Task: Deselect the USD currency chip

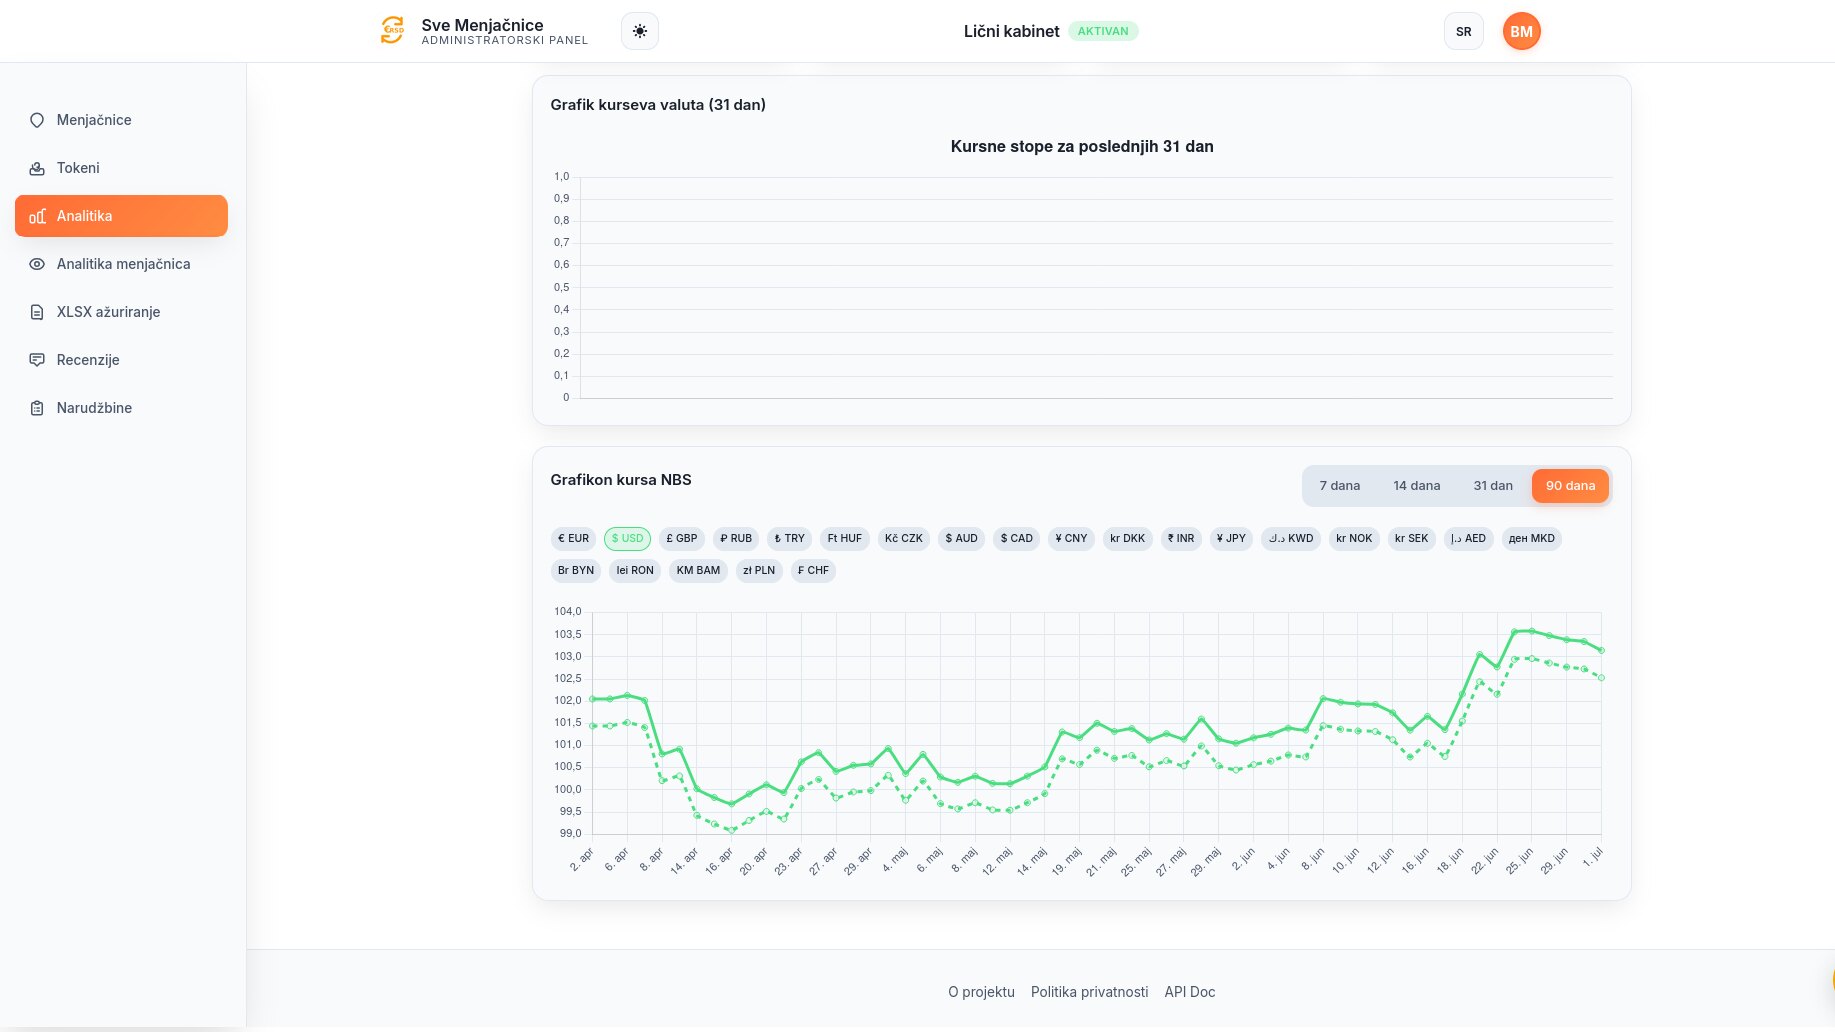Action: coord(627,538)
